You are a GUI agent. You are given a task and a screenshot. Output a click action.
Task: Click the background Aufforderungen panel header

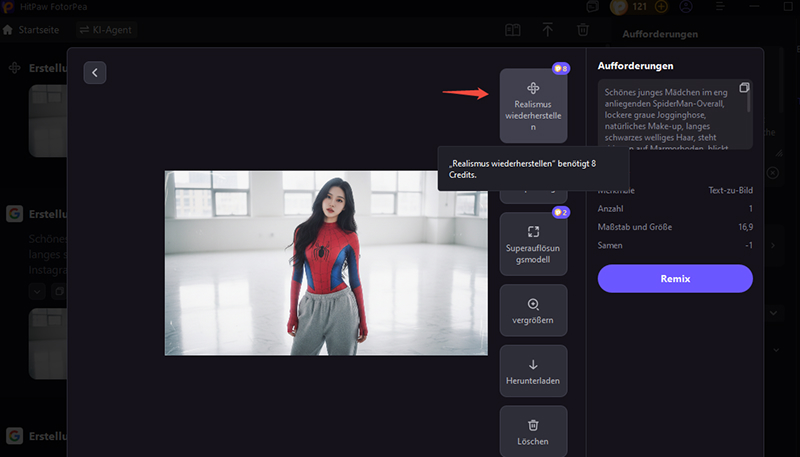pos(660,34)
